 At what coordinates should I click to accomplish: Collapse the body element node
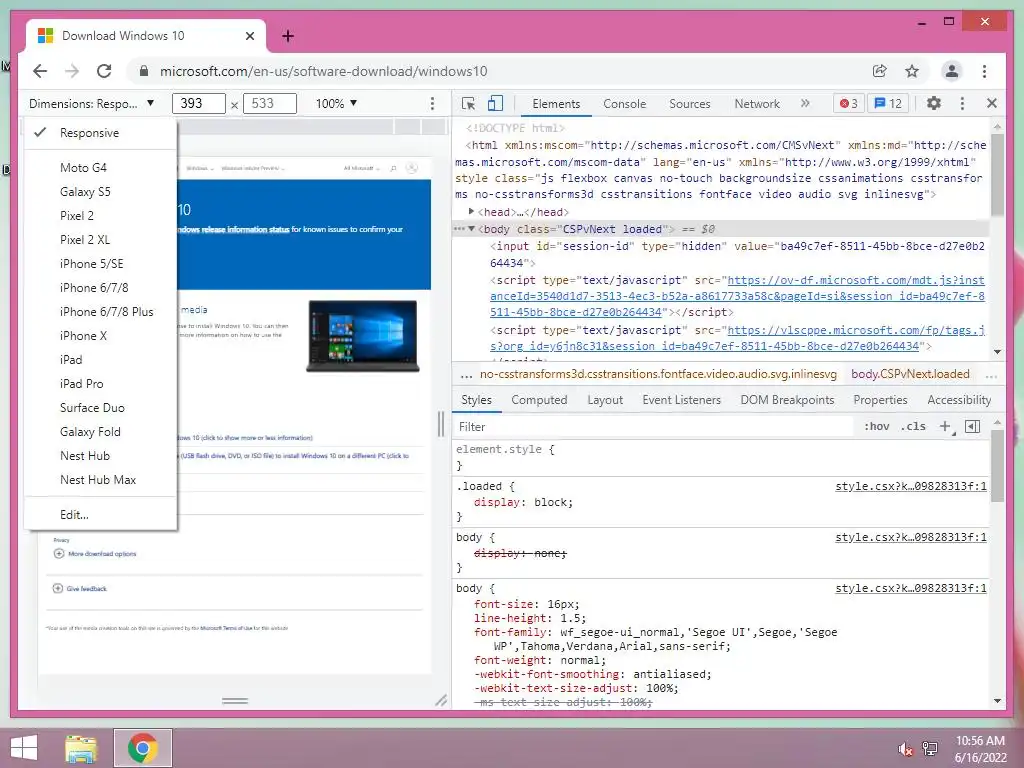(x=471, y=229)
